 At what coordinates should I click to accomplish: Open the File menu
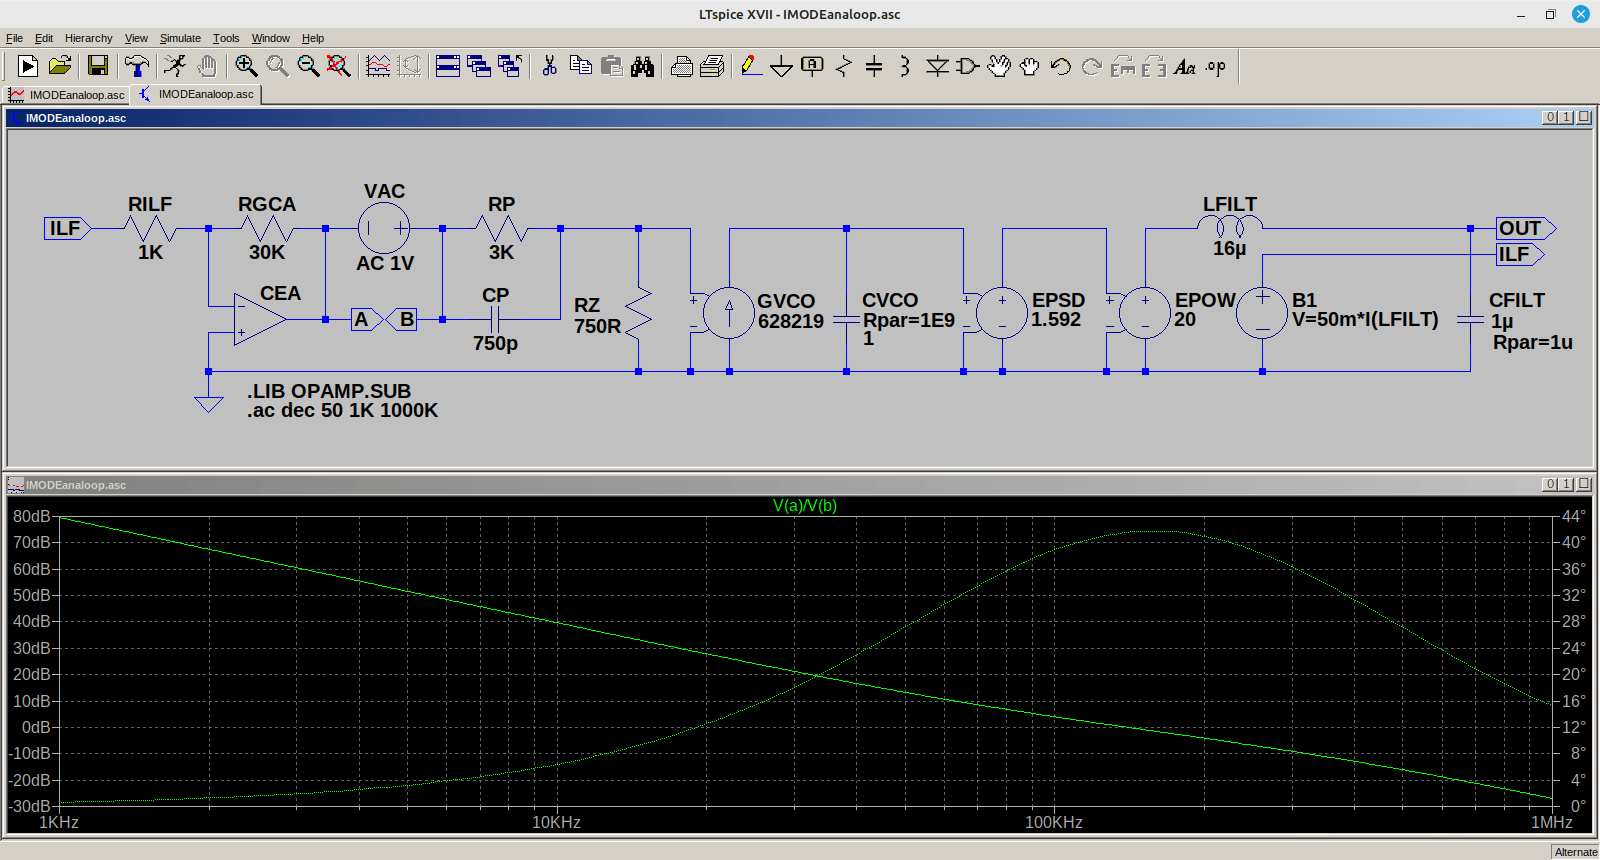point(14,38)
